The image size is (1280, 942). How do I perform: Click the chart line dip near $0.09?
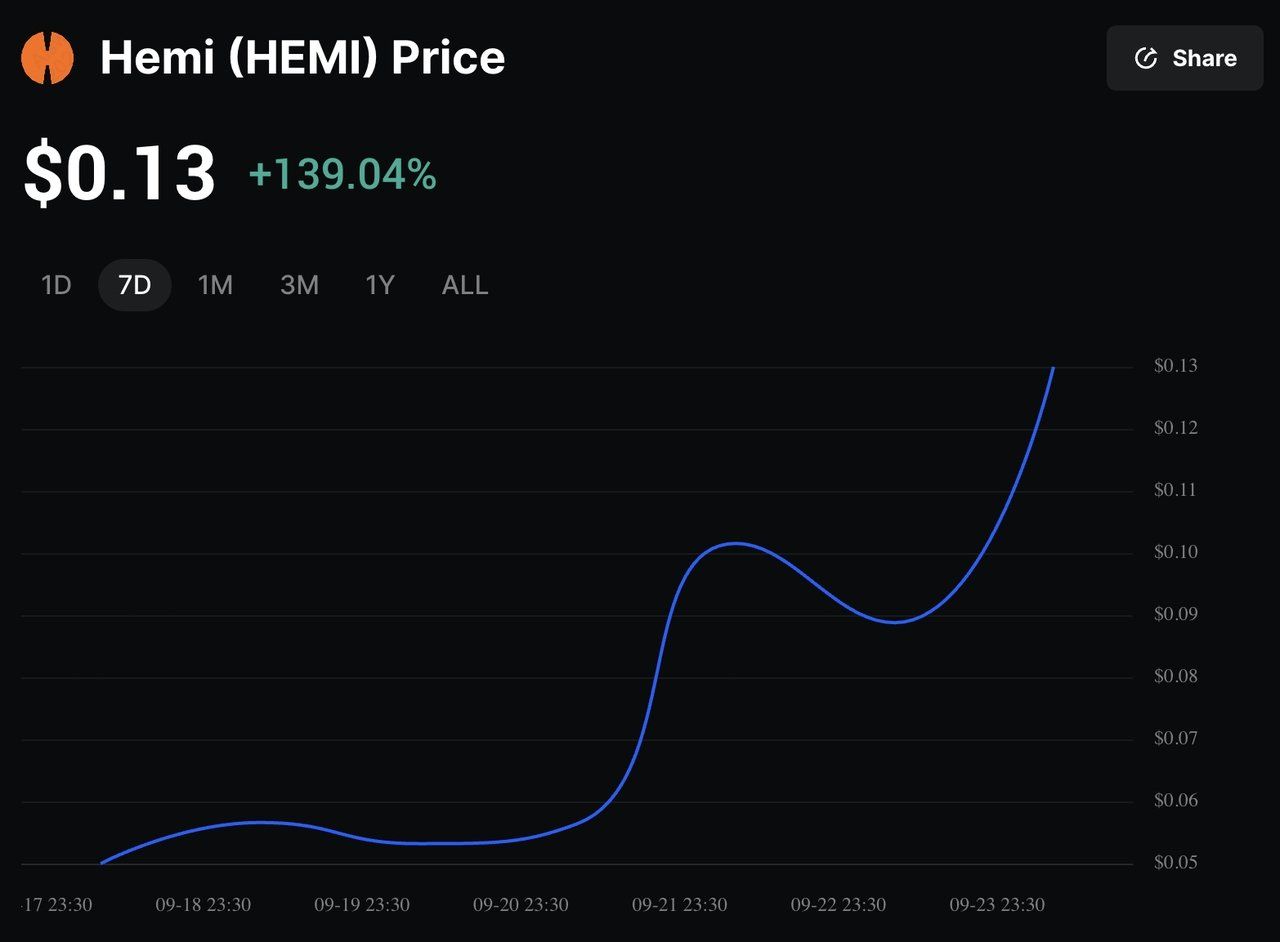pos(896,622)
